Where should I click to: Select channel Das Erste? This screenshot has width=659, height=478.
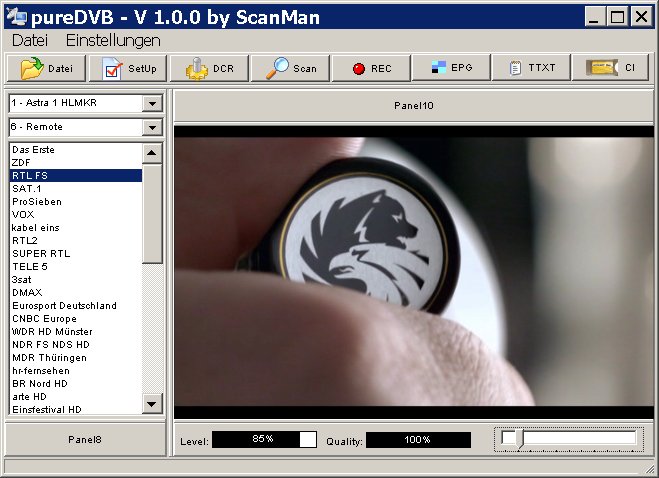76,150
